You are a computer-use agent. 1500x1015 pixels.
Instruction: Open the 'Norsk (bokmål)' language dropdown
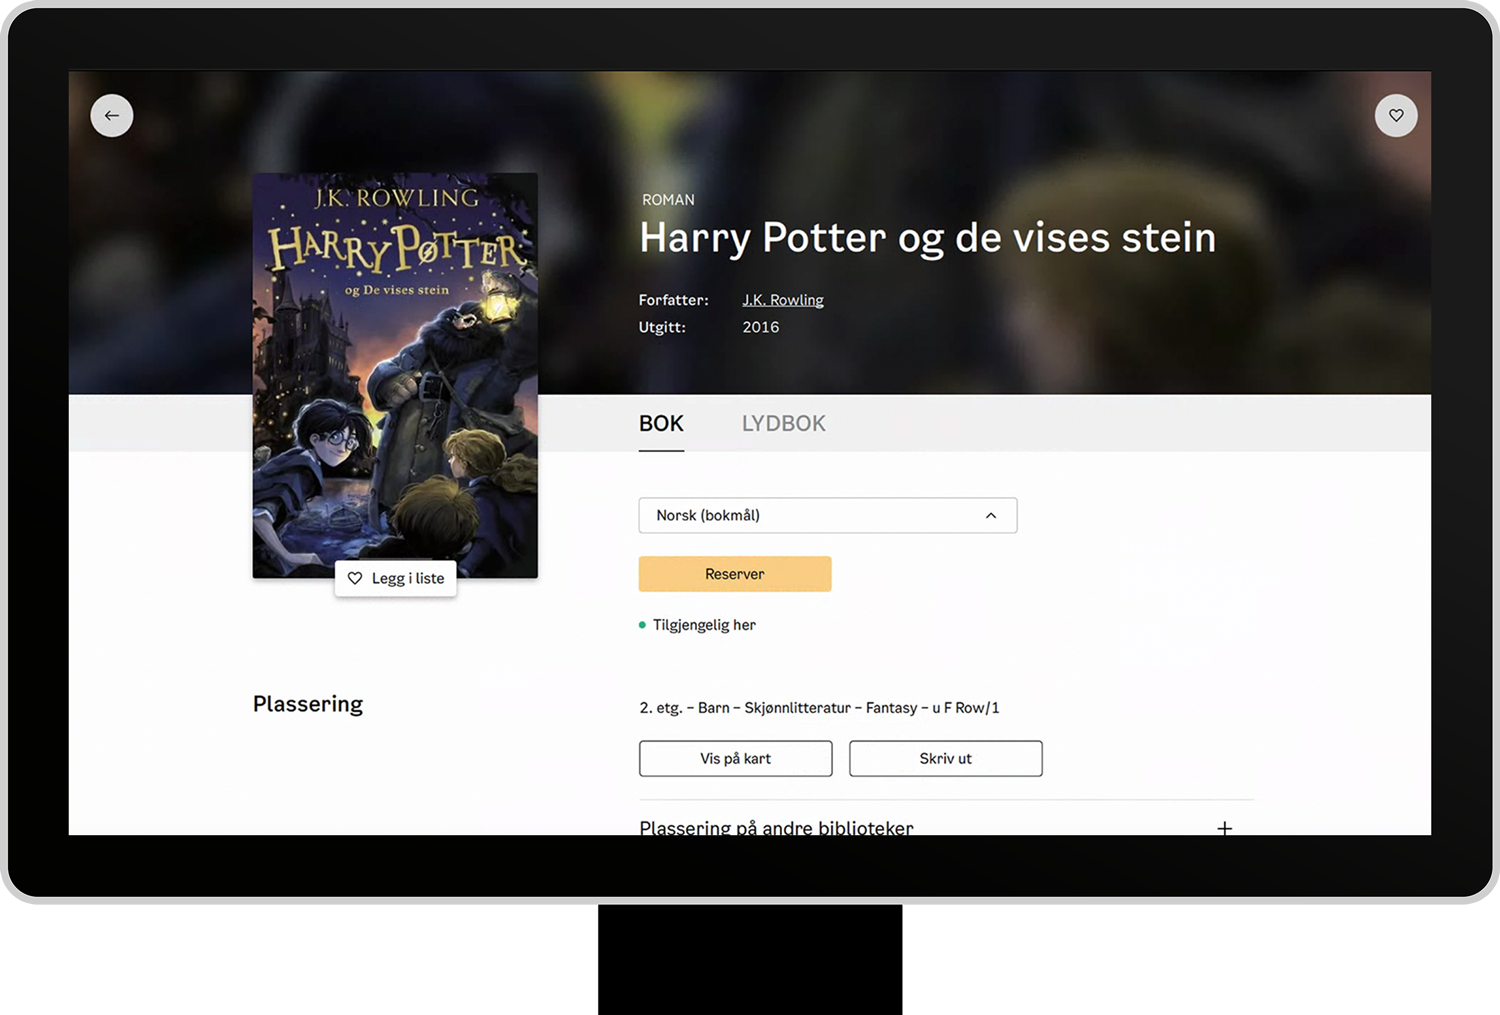827,516
